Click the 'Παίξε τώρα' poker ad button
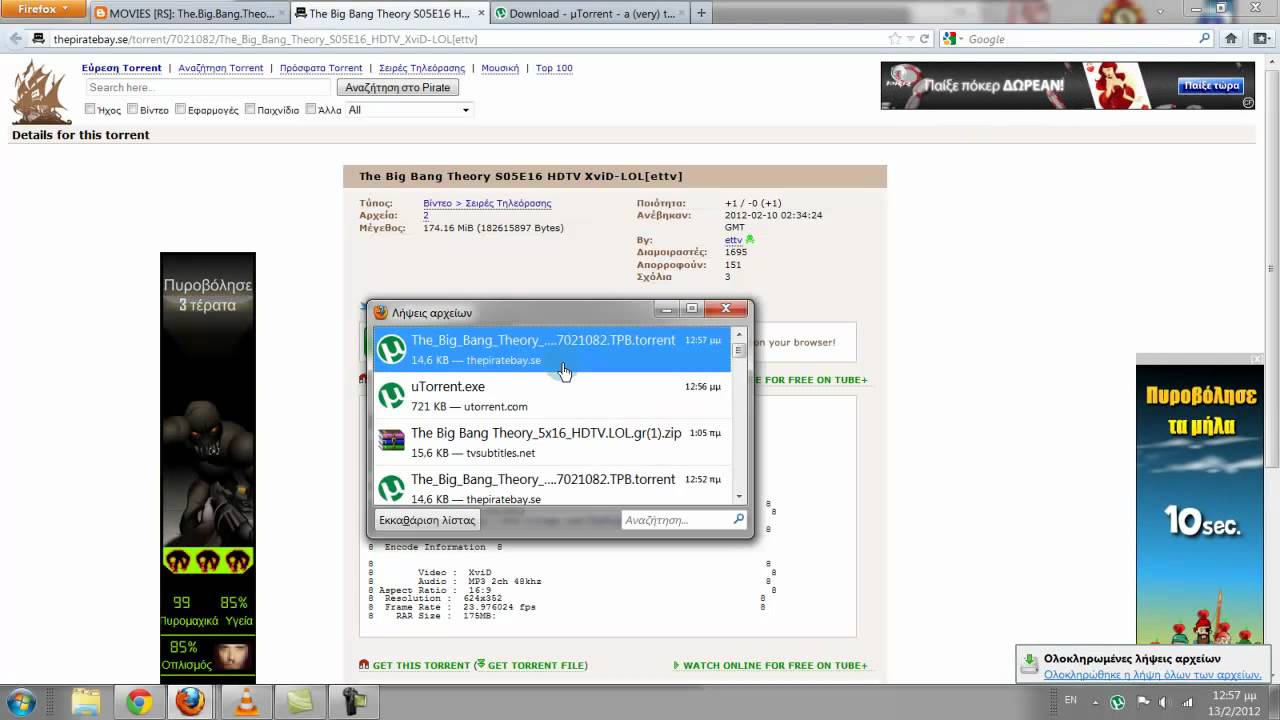This screenshot has height=720, width=1280. tap(1211, 86)
